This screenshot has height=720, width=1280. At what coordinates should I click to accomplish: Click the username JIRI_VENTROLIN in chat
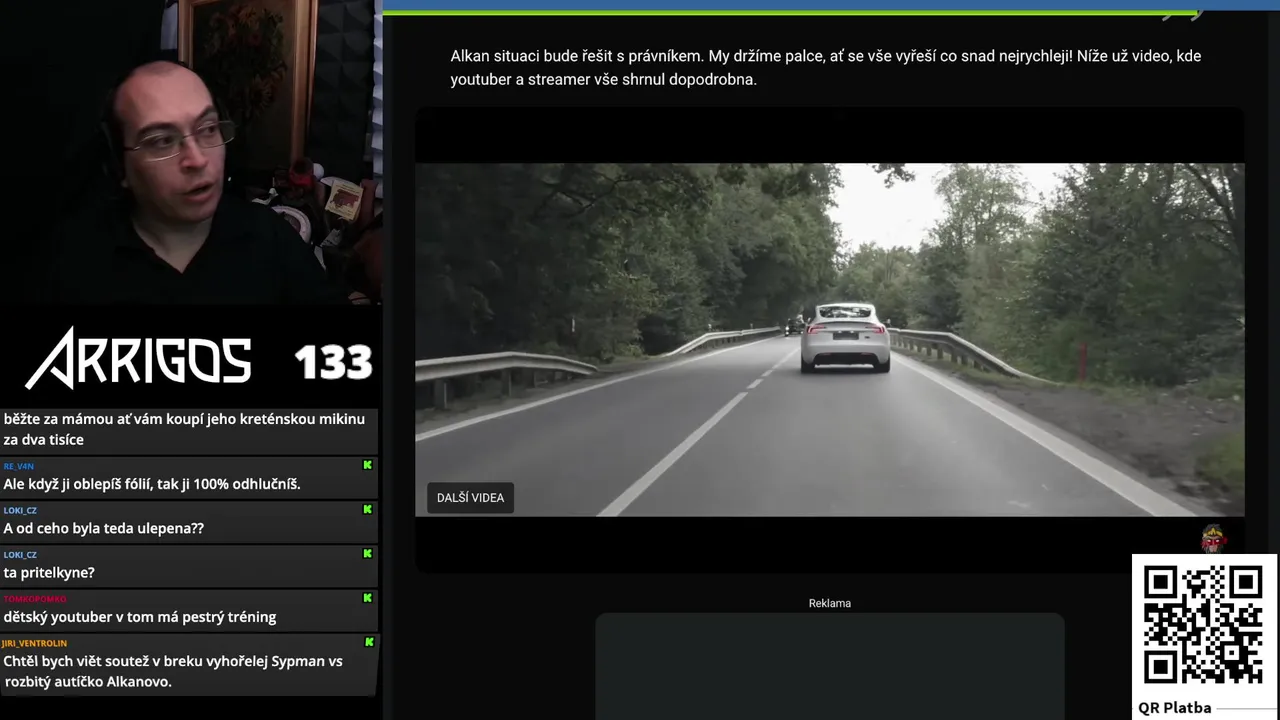[x=35, y=643]
